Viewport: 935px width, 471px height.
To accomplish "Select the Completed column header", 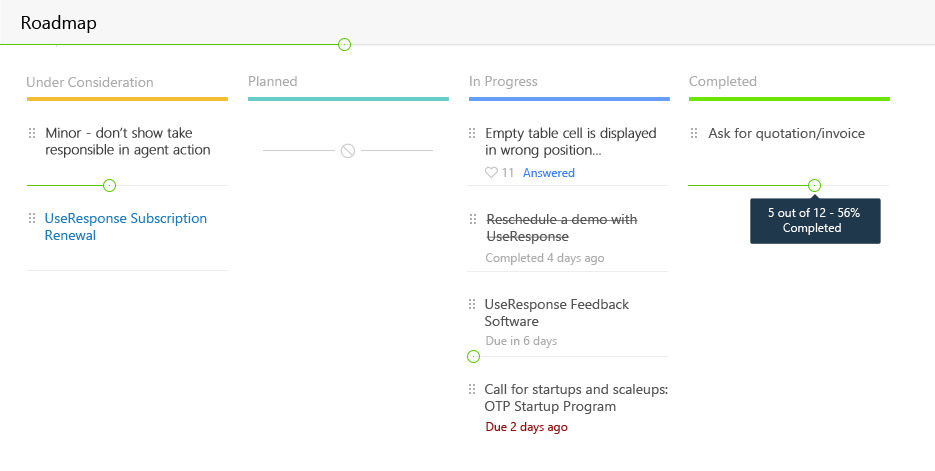I will click(x=723, y=82).
